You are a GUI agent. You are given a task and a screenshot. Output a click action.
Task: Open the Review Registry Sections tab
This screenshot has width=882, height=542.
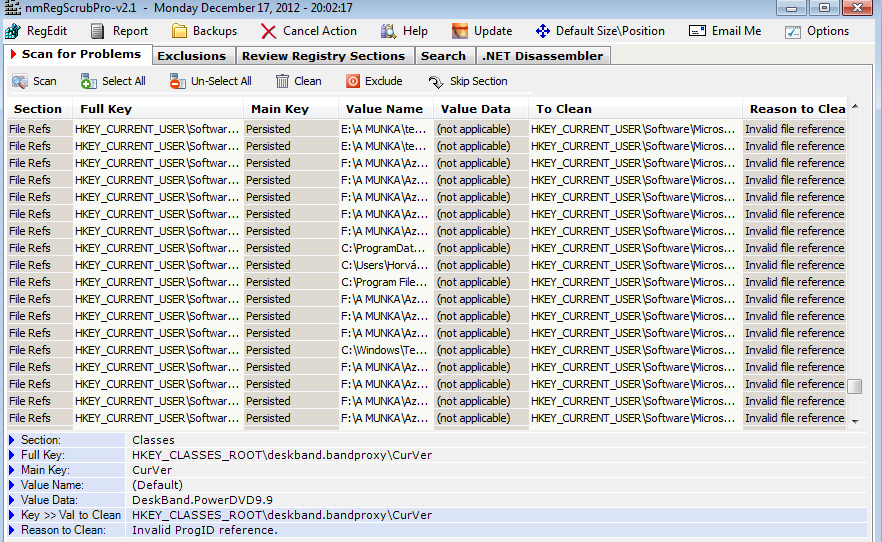(323, 56)
